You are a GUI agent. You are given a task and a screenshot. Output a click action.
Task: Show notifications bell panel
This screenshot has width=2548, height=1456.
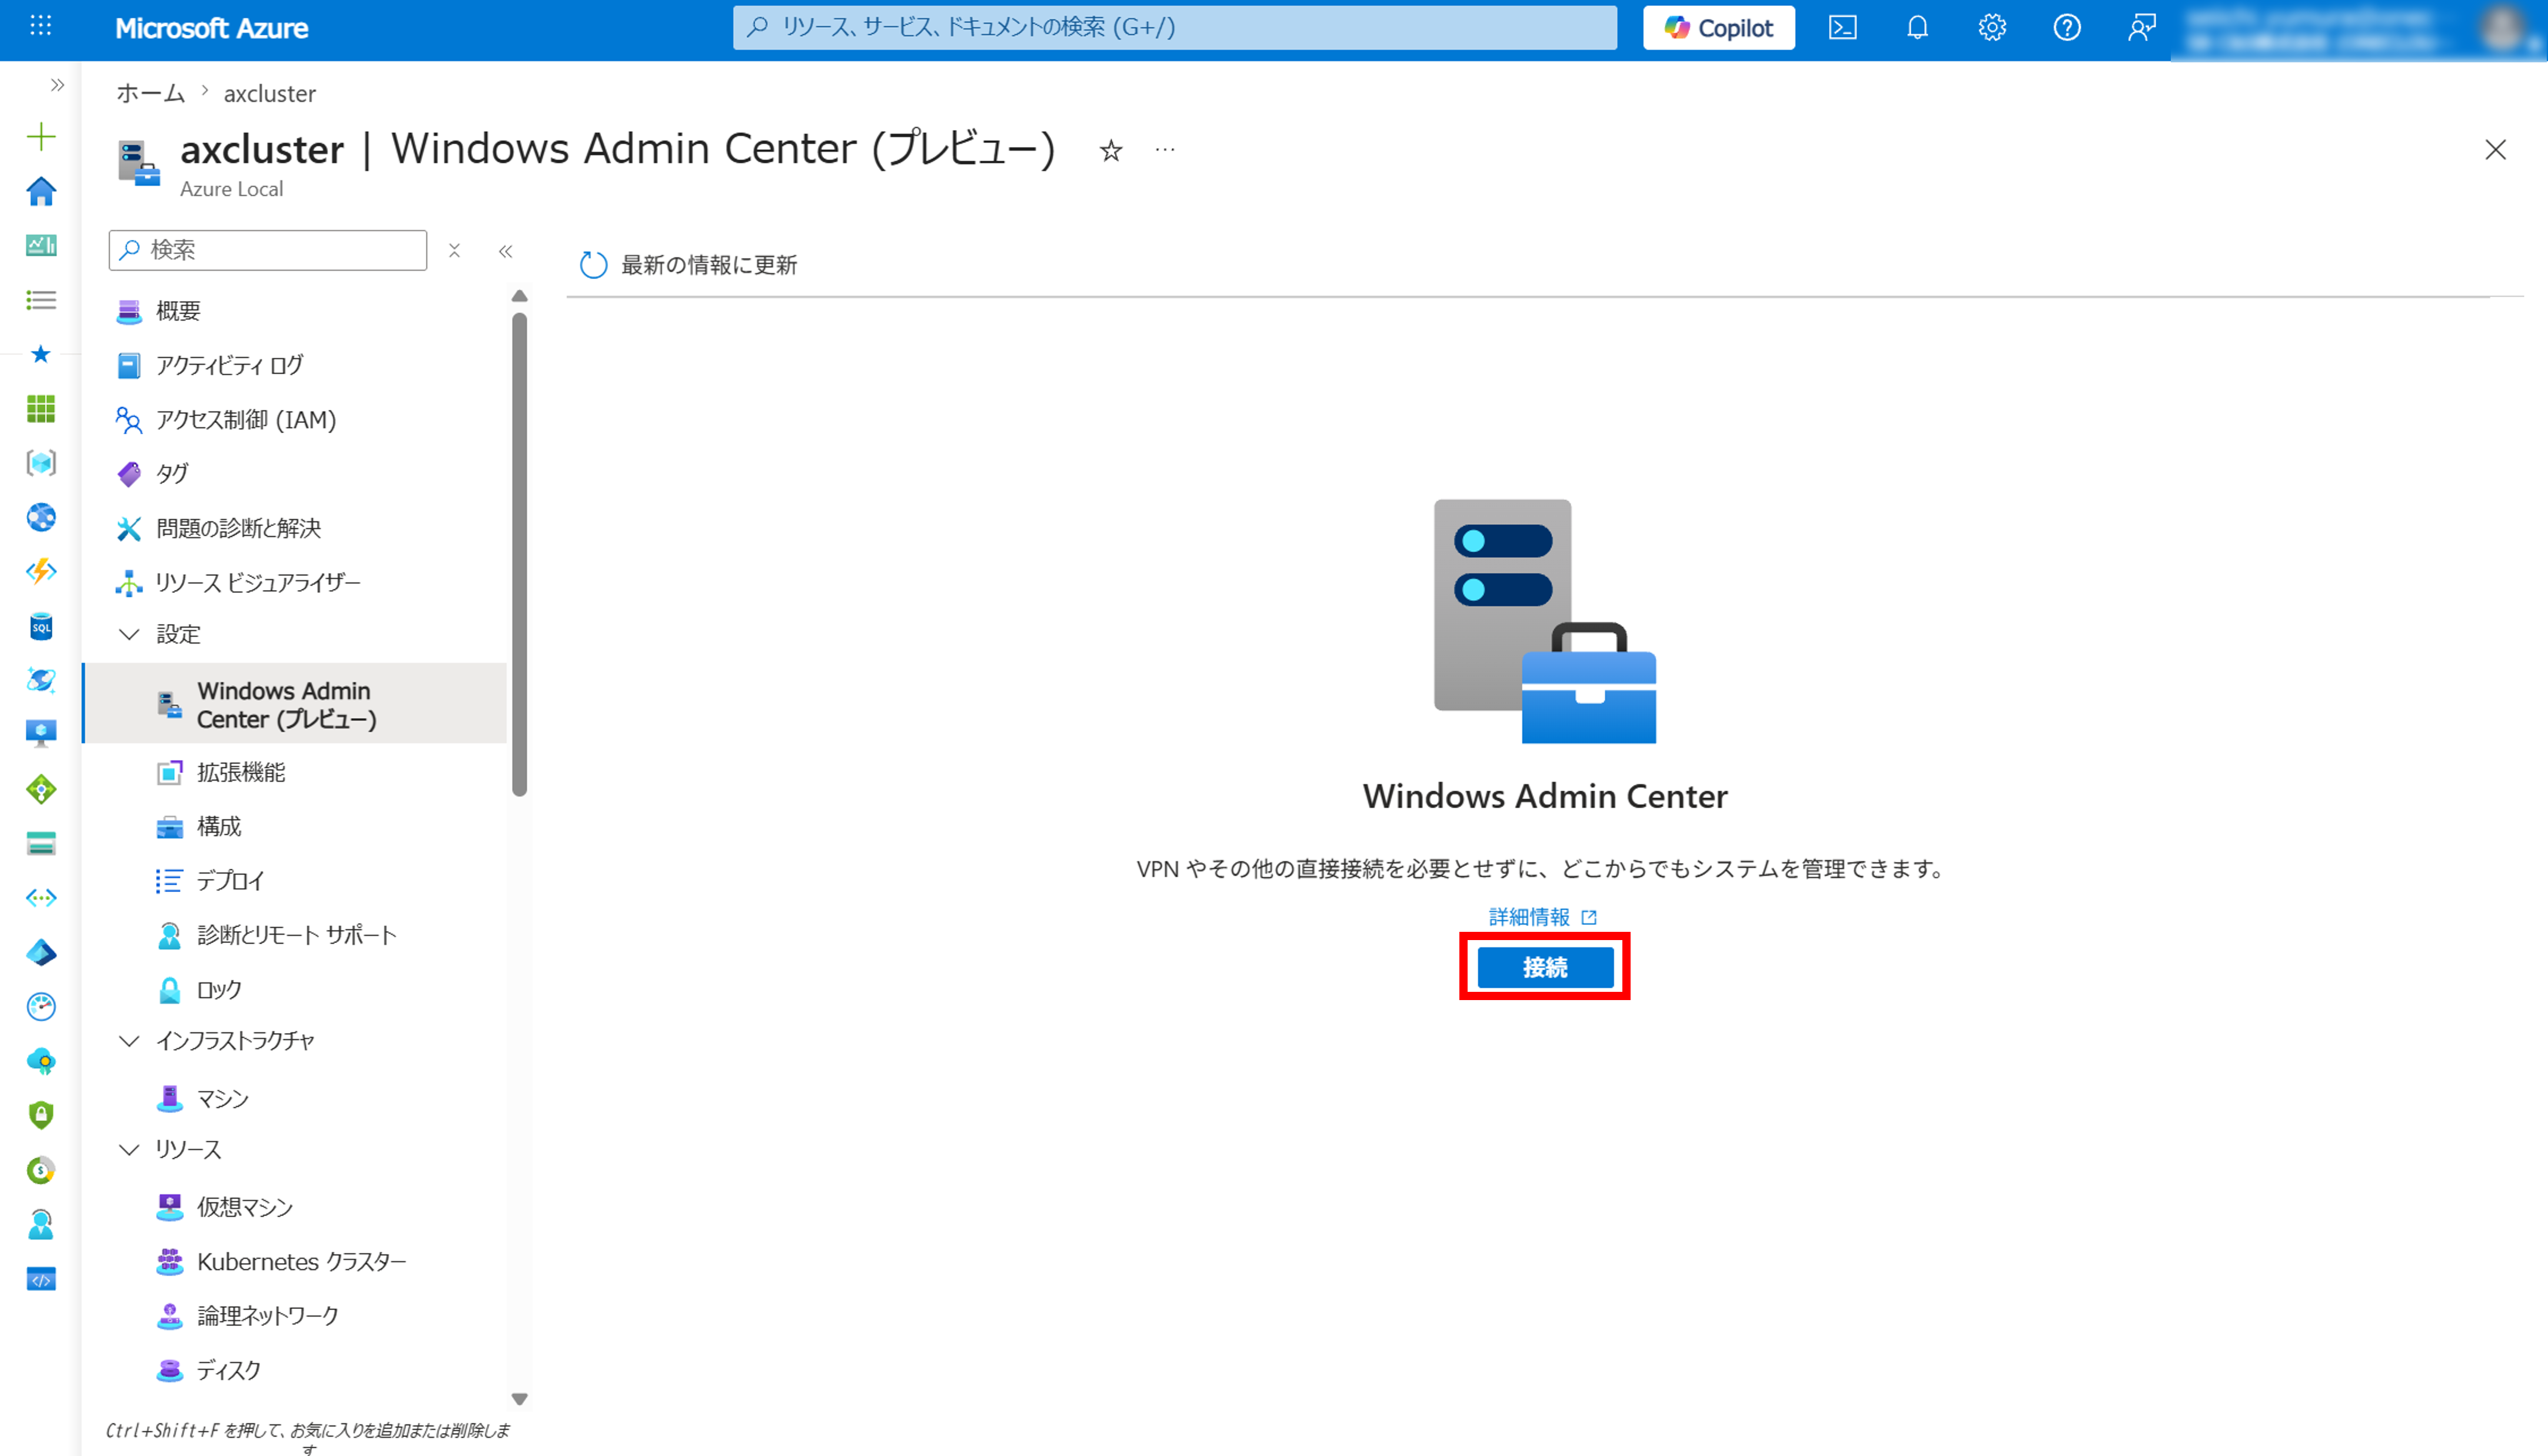[1917, 27]
